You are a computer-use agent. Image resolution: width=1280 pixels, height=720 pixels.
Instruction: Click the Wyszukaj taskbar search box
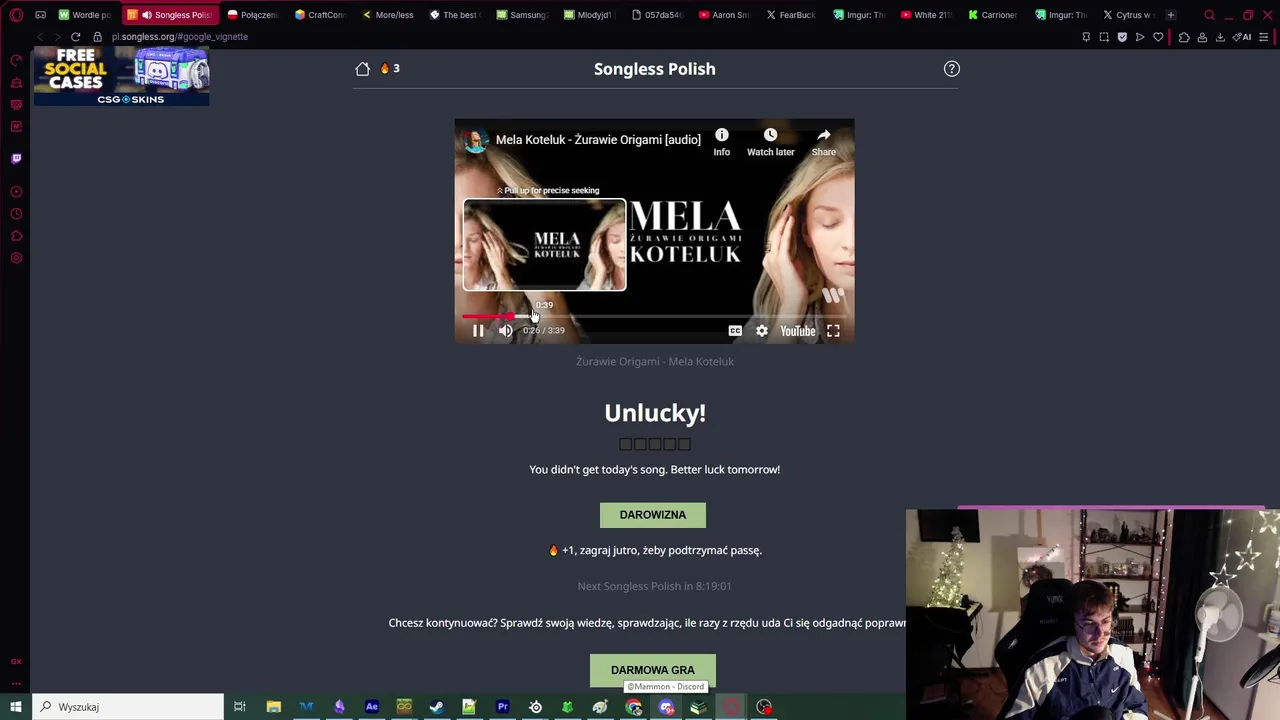[x=128, y=707]
